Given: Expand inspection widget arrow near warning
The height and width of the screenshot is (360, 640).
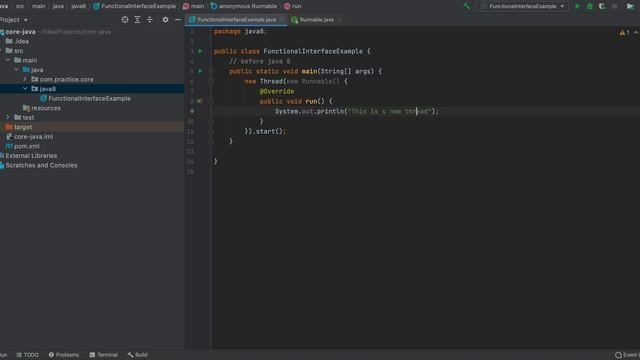Looking at the screenshot, I should coord(636,32).
